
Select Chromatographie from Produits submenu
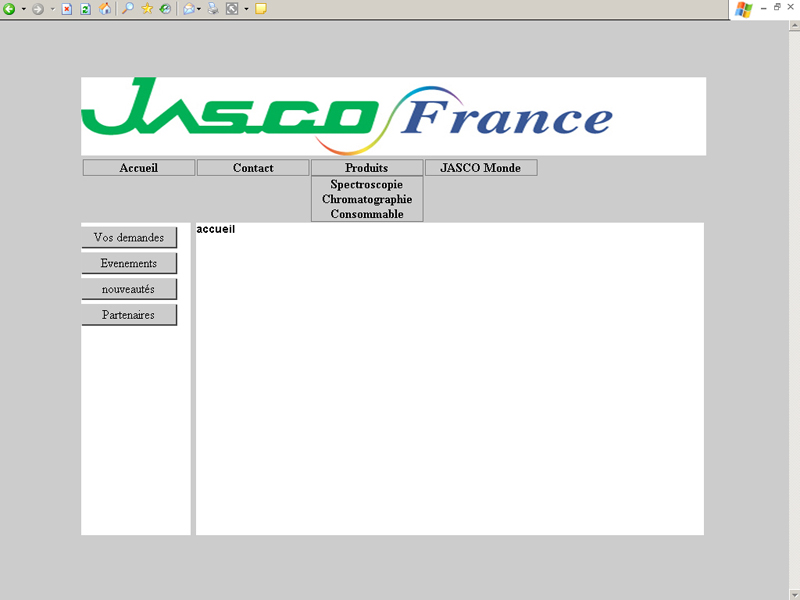point(367,199)
